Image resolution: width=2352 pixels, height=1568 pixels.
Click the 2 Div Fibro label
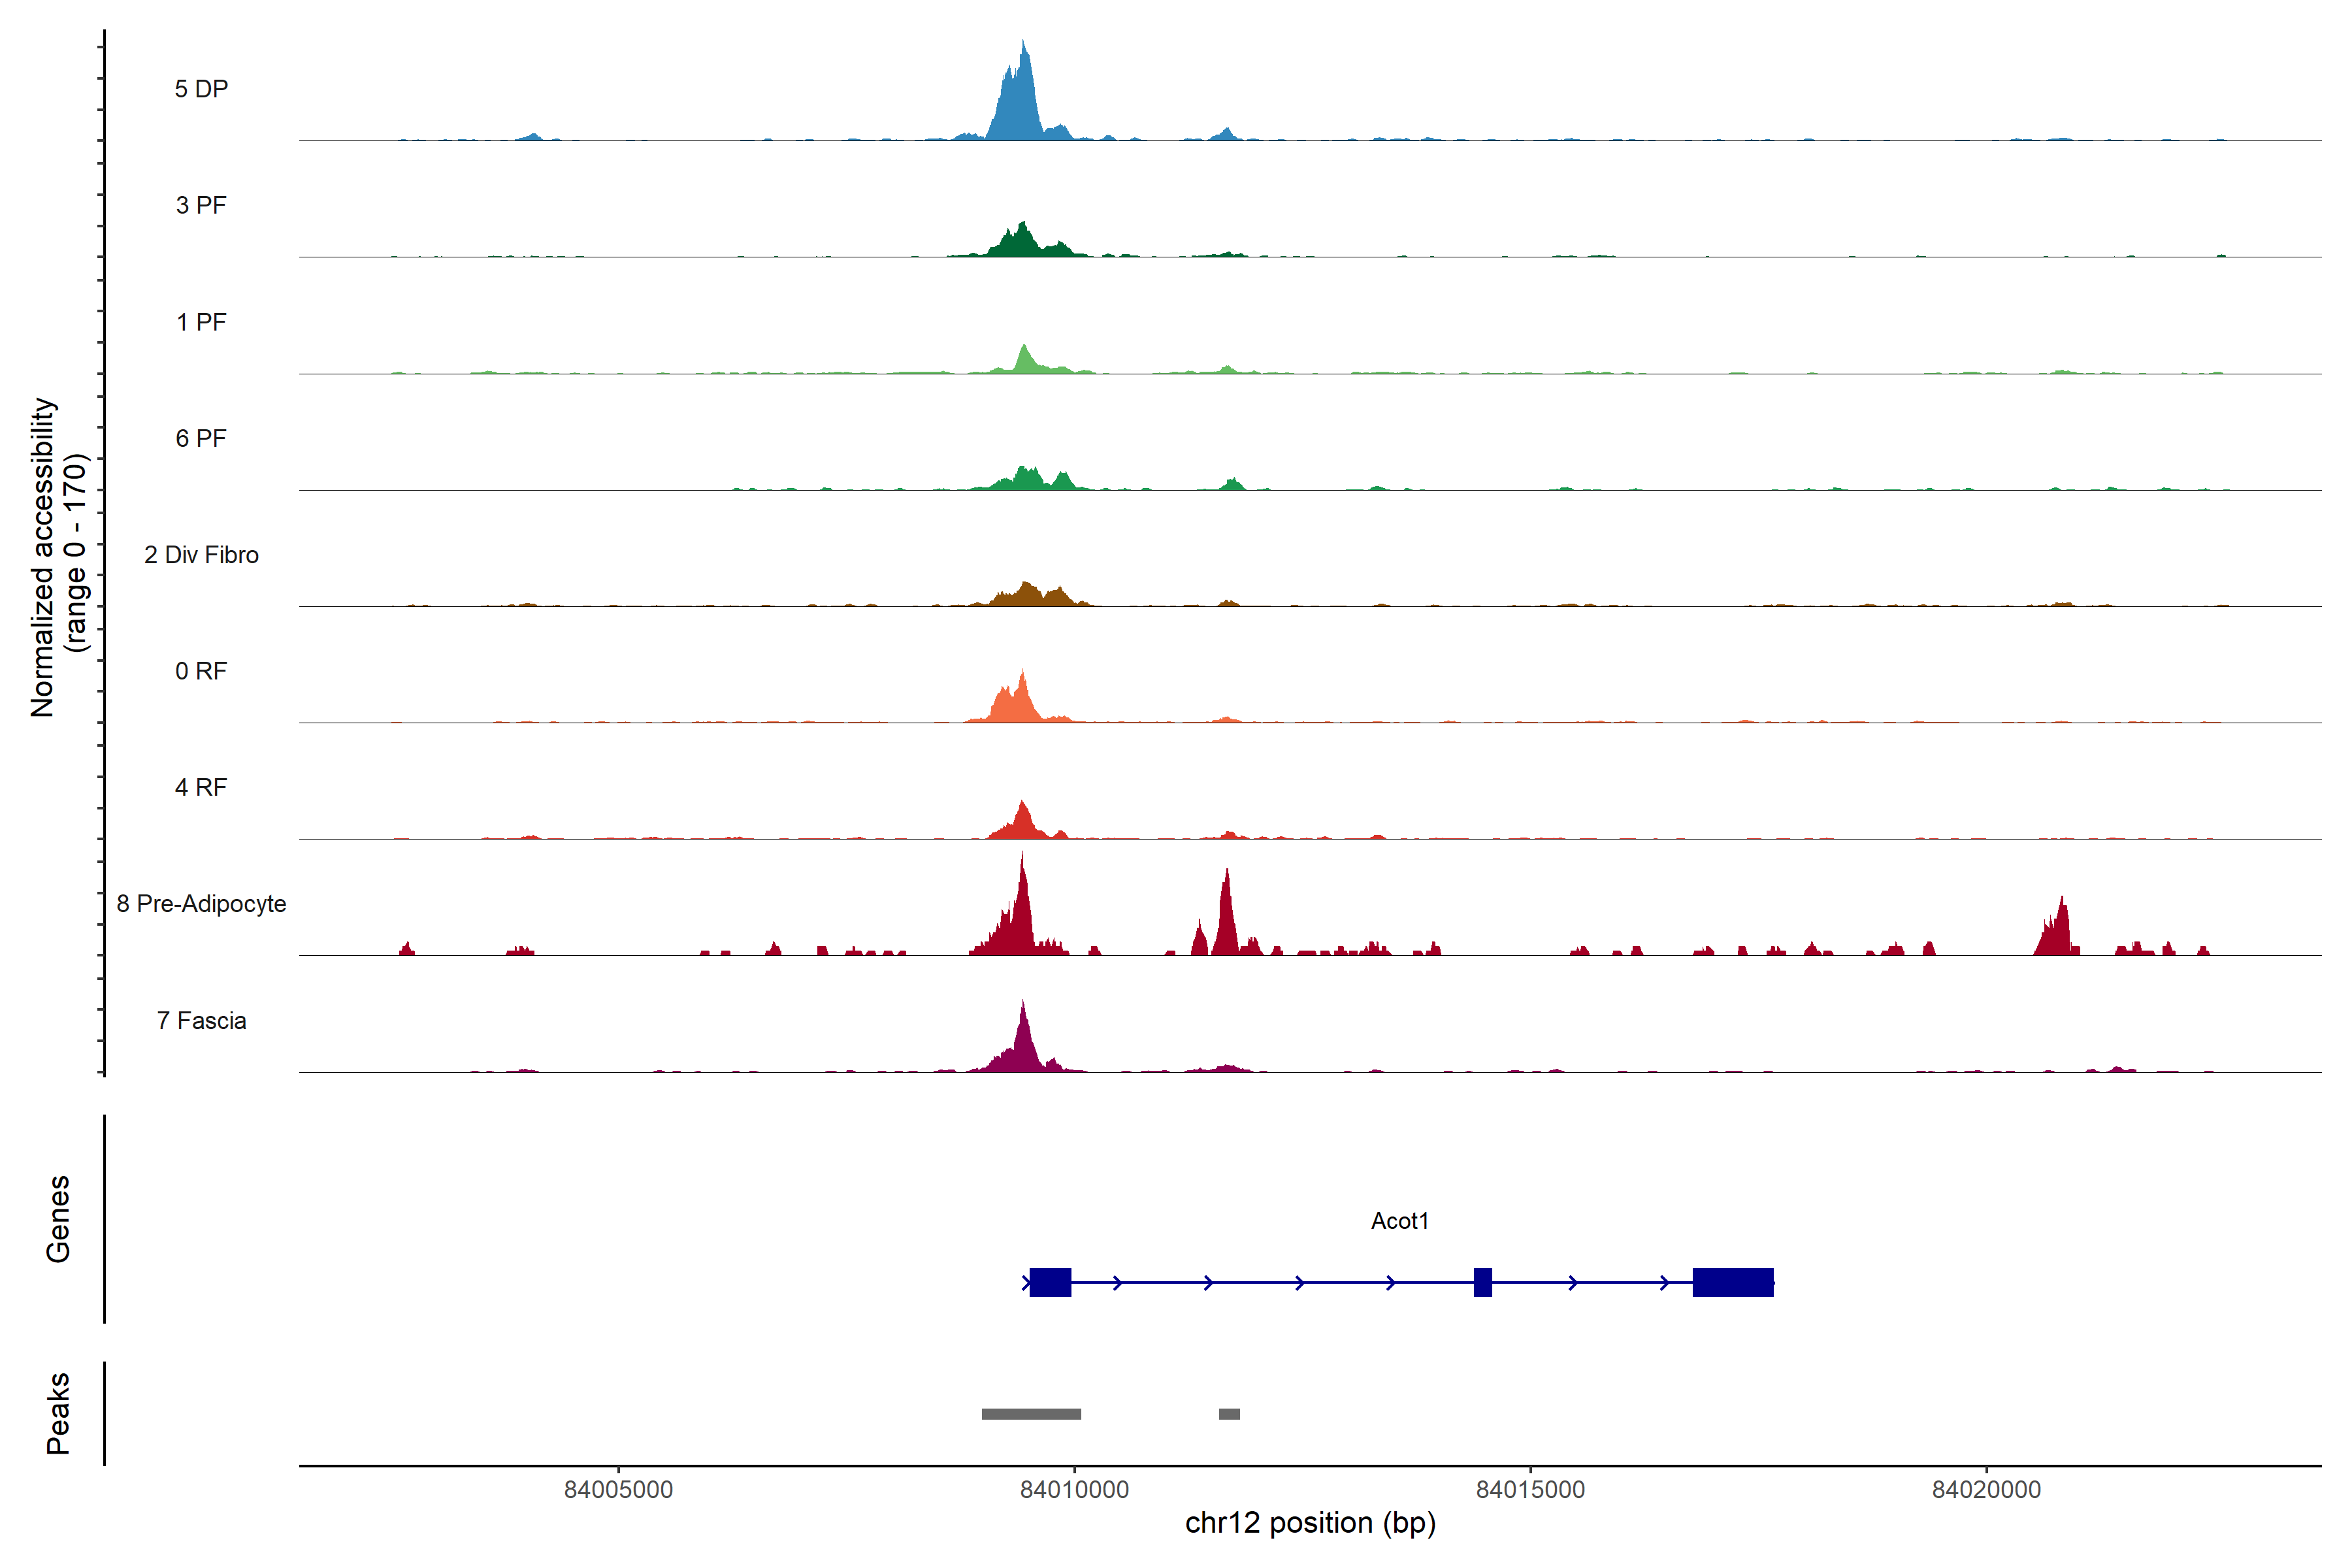(201, 555)
